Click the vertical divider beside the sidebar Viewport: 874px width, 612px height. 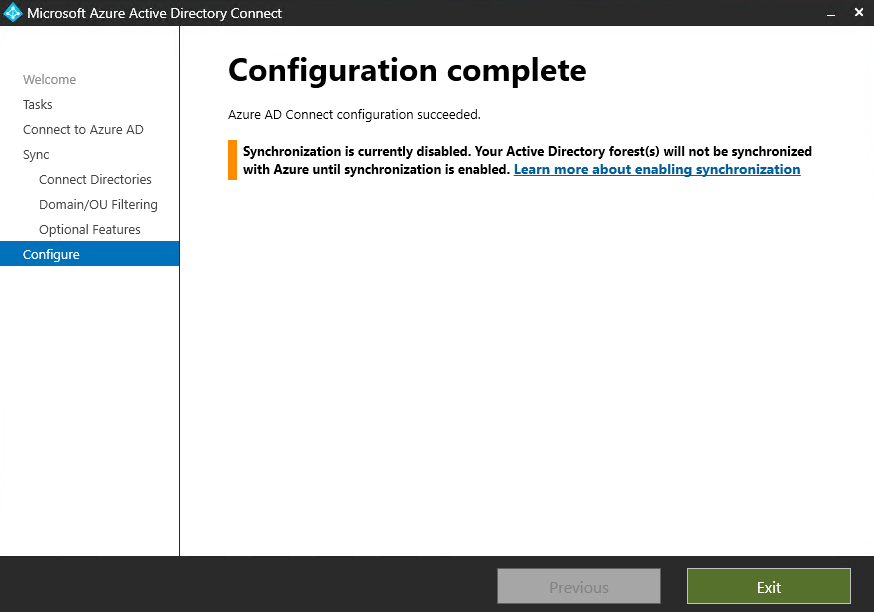click(x=180, y=400)
